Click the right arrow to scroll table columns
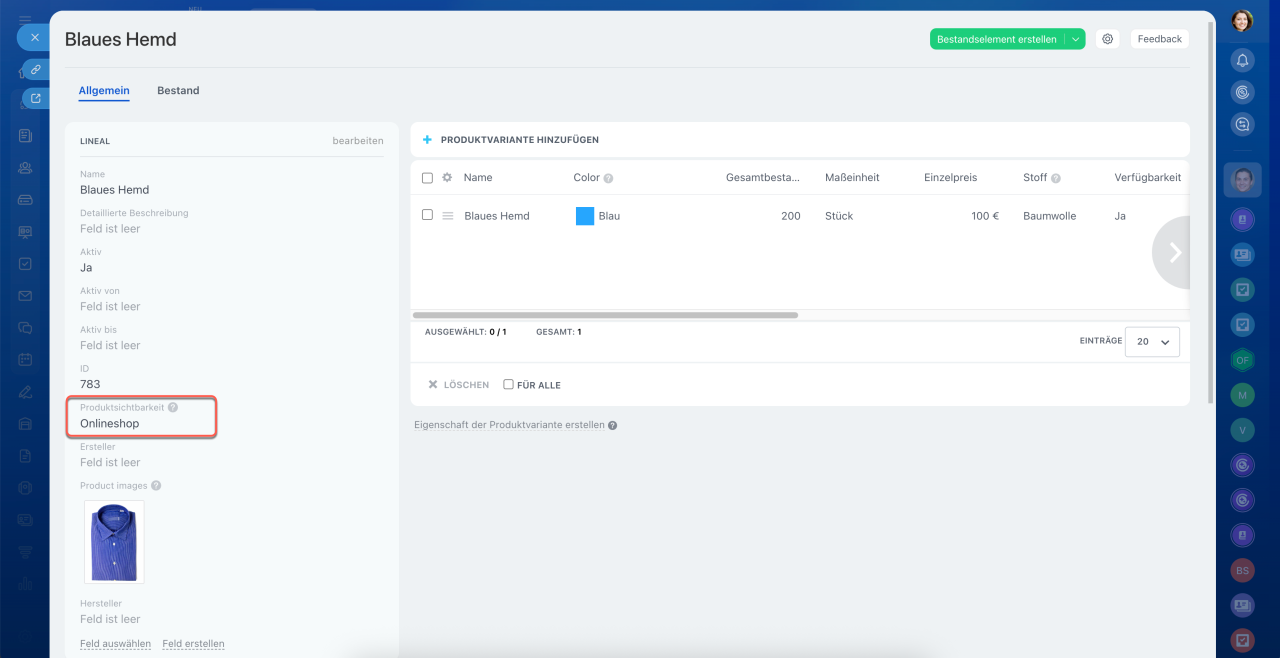 [x=1174, y=253]
